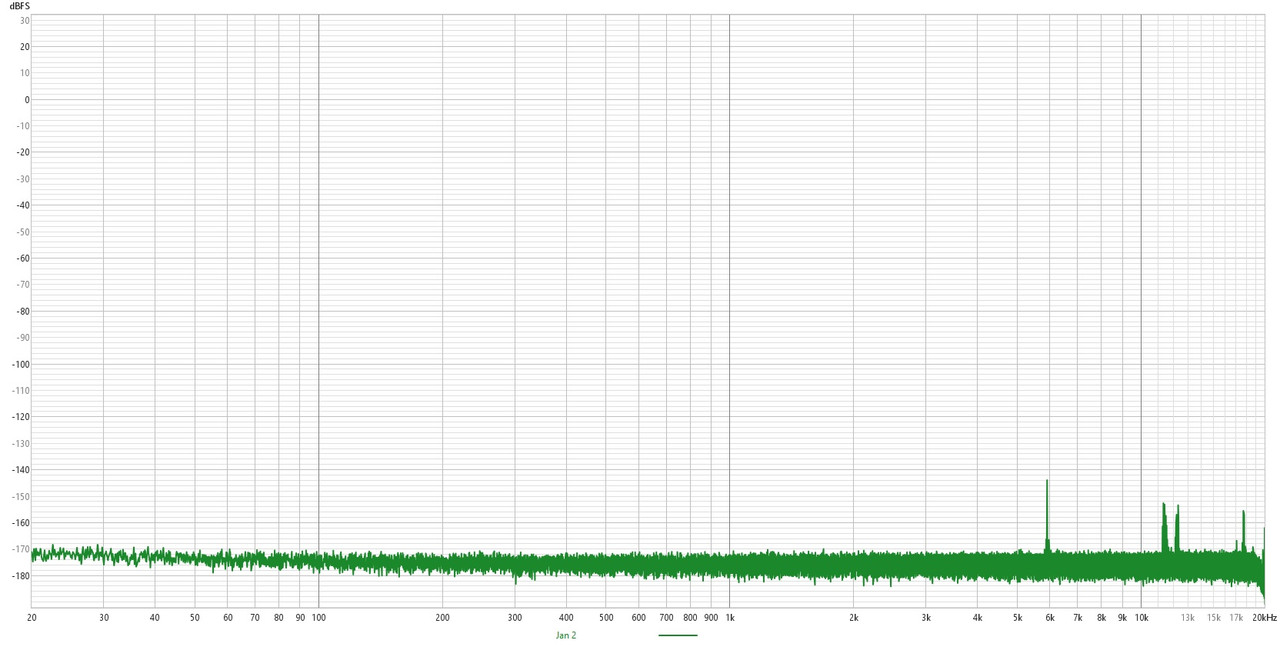This screenshot has height=647, width=1280.
Task: Click the -100 level axis label
Action: tap(20, 364)
